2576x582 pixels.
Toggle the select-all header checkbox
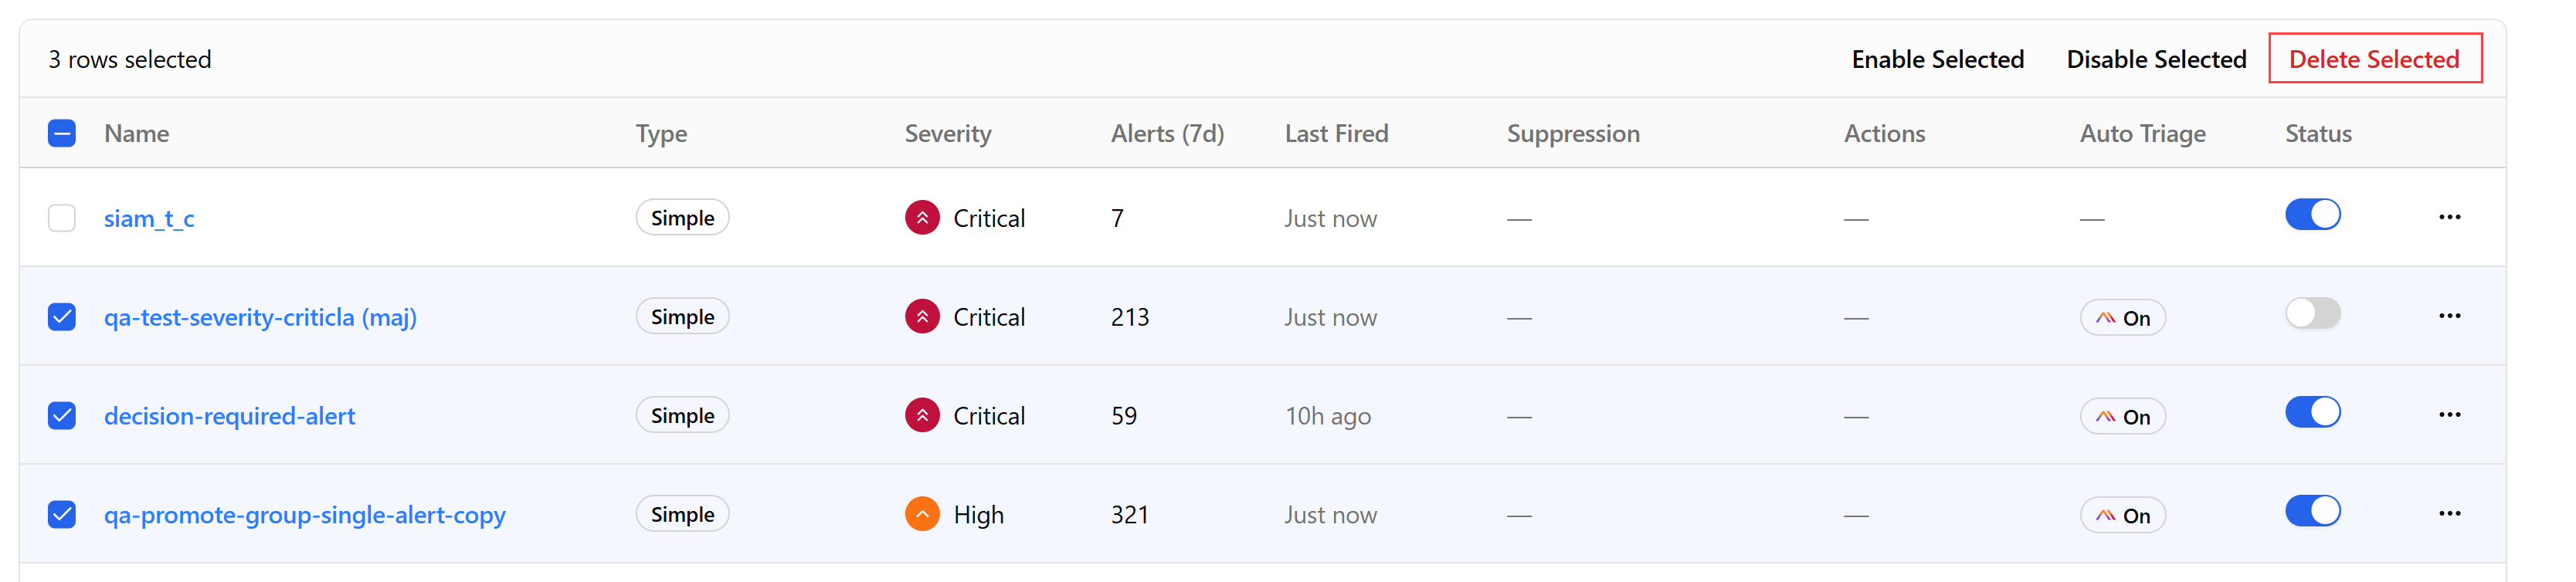point(62,133)
